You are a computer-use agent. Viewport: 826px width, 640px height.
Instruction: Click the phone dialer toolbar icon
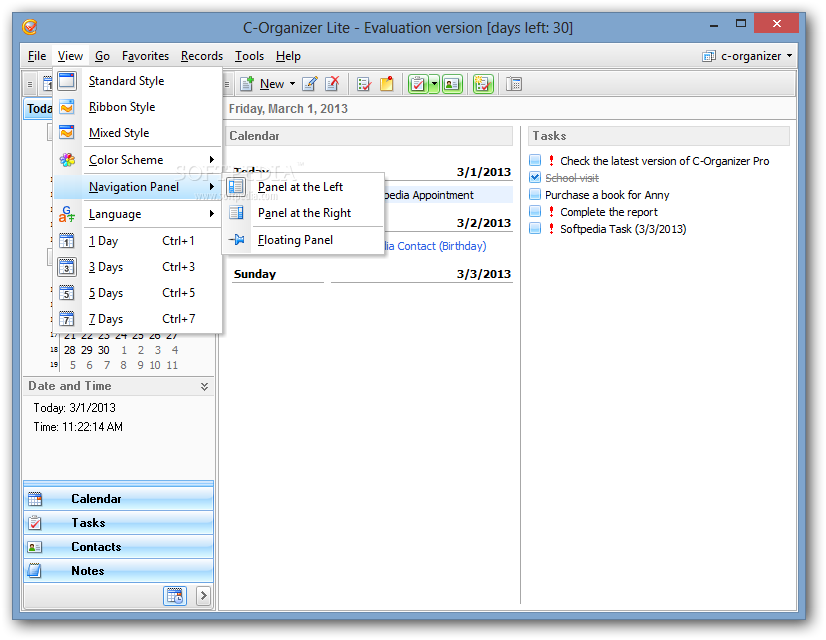(x=514, y=84)
